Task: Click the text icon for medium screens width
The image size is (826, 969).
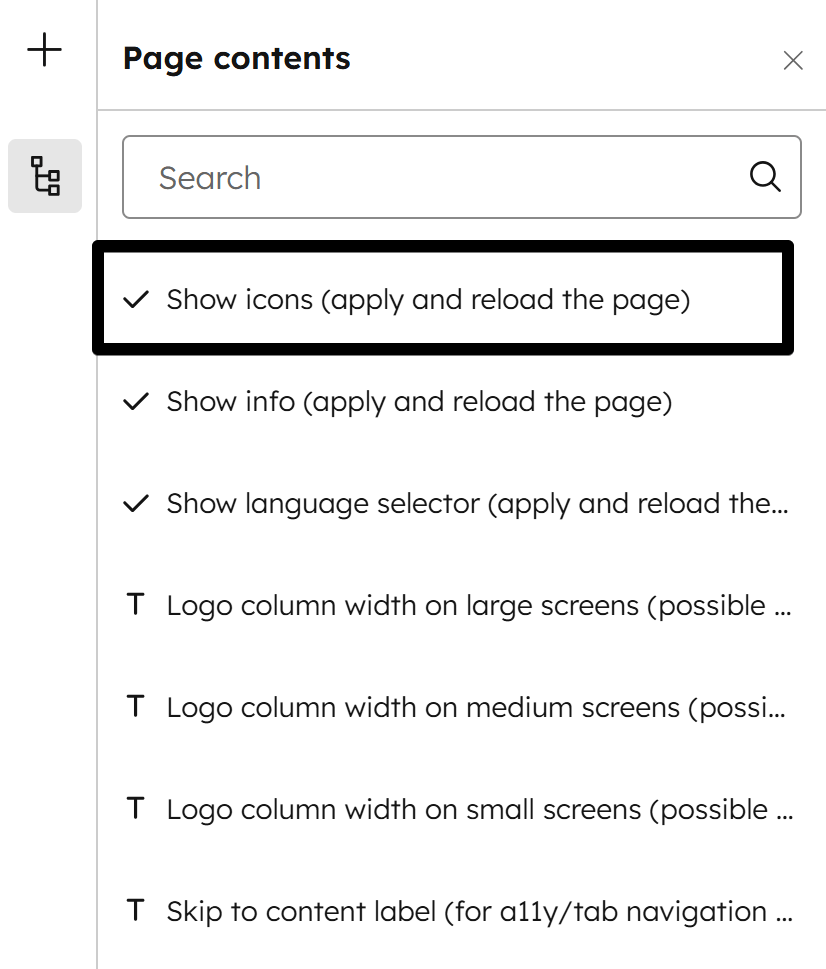Action: pyautogui.click(x=136, y=708)
